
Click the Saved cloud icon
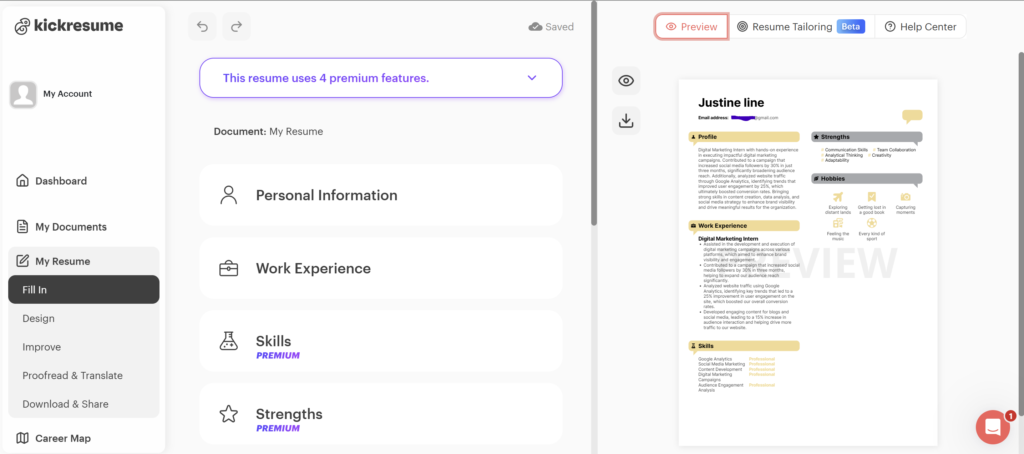coord(536,27)
